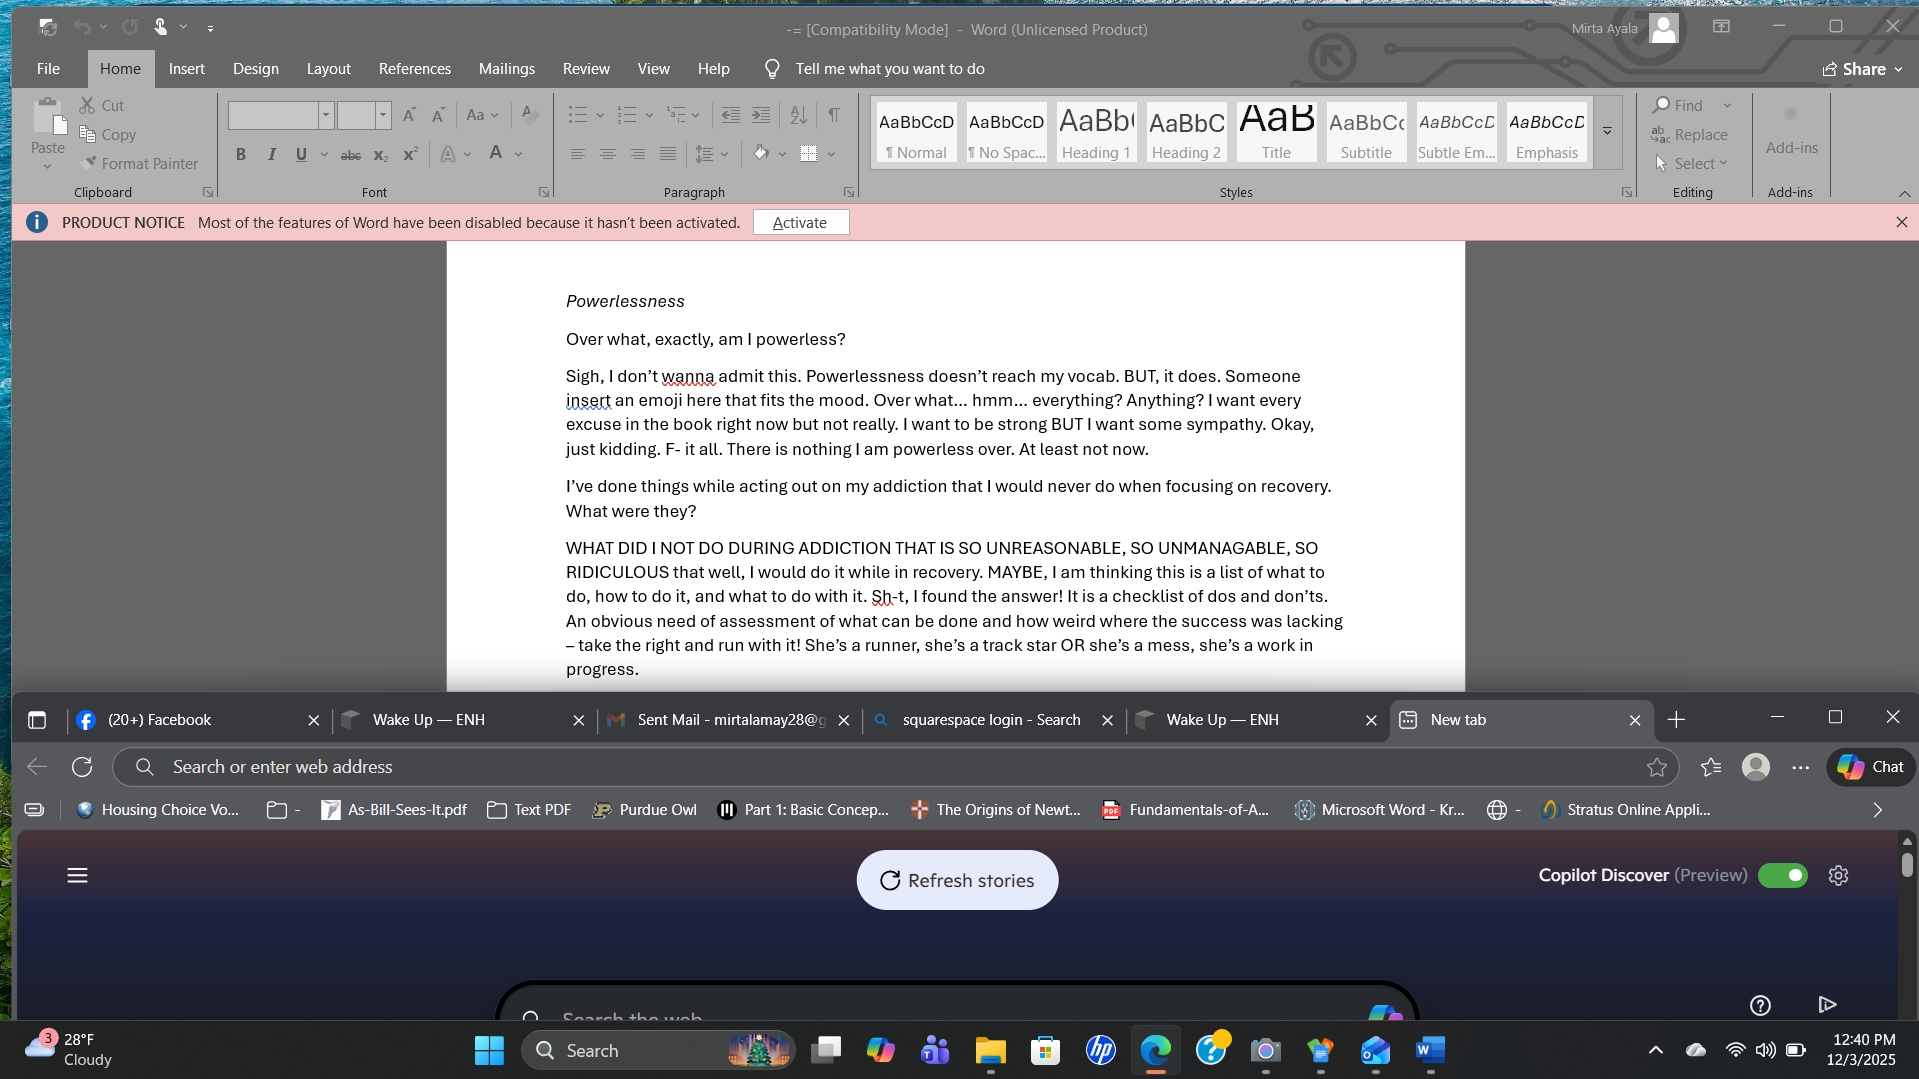The width and height of the screenshot is (1919, 1079).
Task: Clear all formatting icon
Action: 530,115
